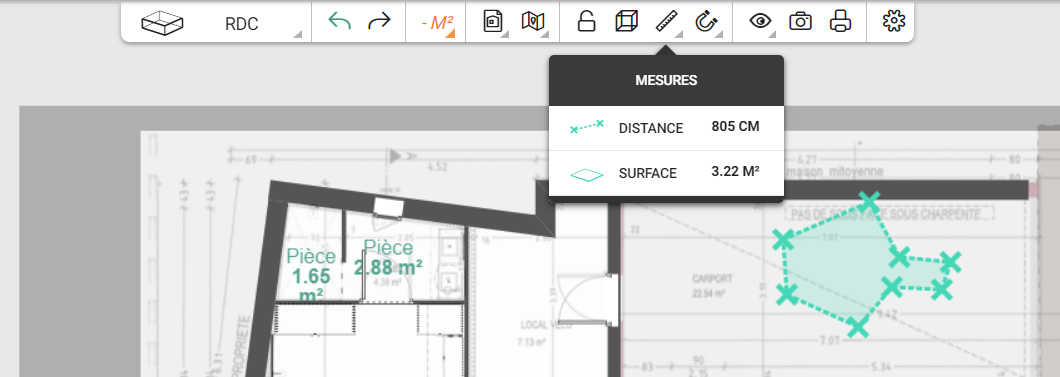Click the topmost measurement cross marker
Screen dimensions: 1060x377
pyautogui.click(x=870, y=201)
